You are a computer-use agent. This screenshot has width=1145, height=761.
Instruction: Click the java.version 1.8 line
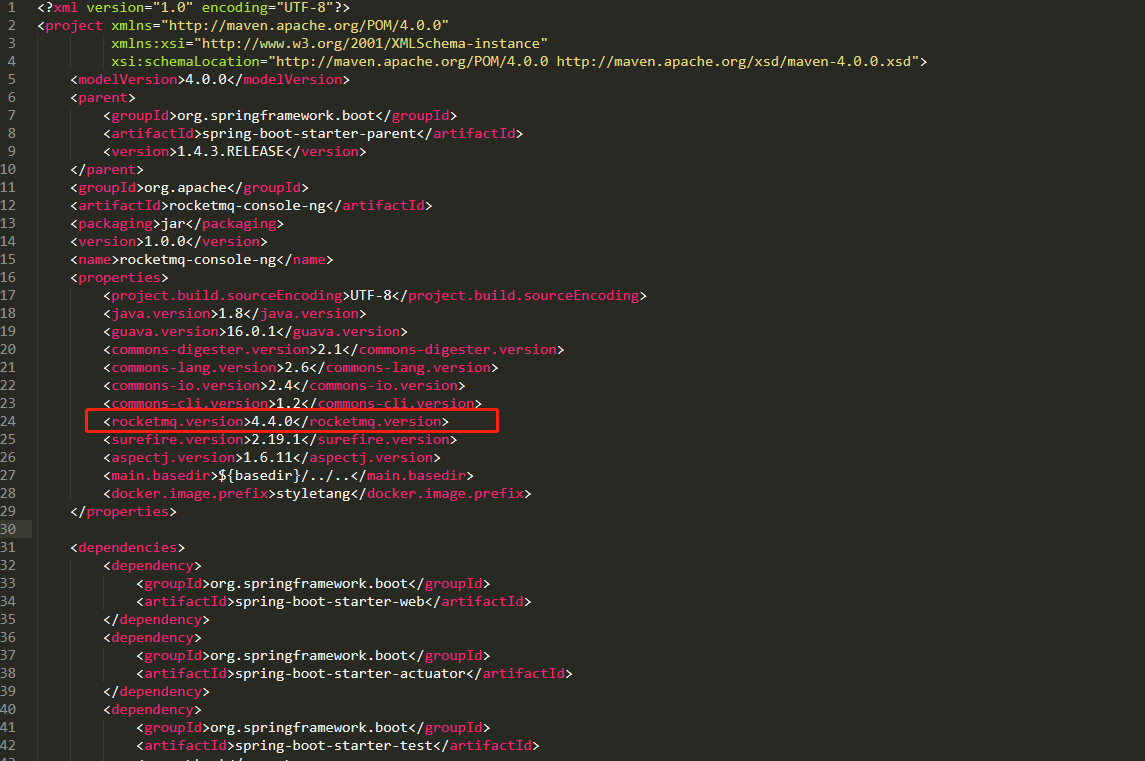pyautogui.click(x=234, y=313)
